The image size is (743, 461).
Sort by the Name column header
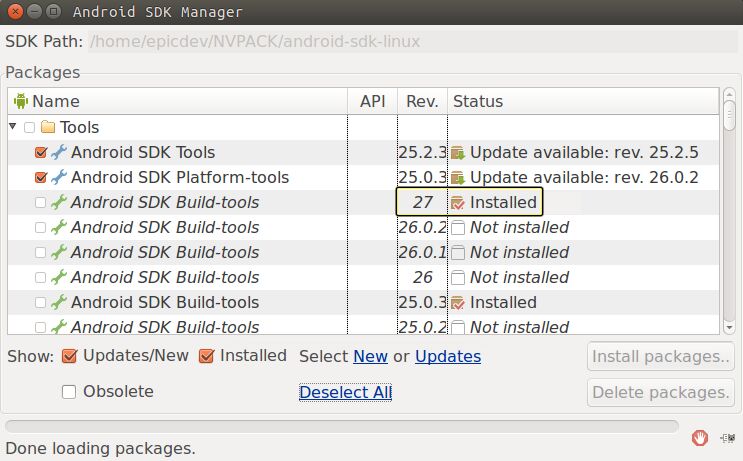click(x=178, y=101)
